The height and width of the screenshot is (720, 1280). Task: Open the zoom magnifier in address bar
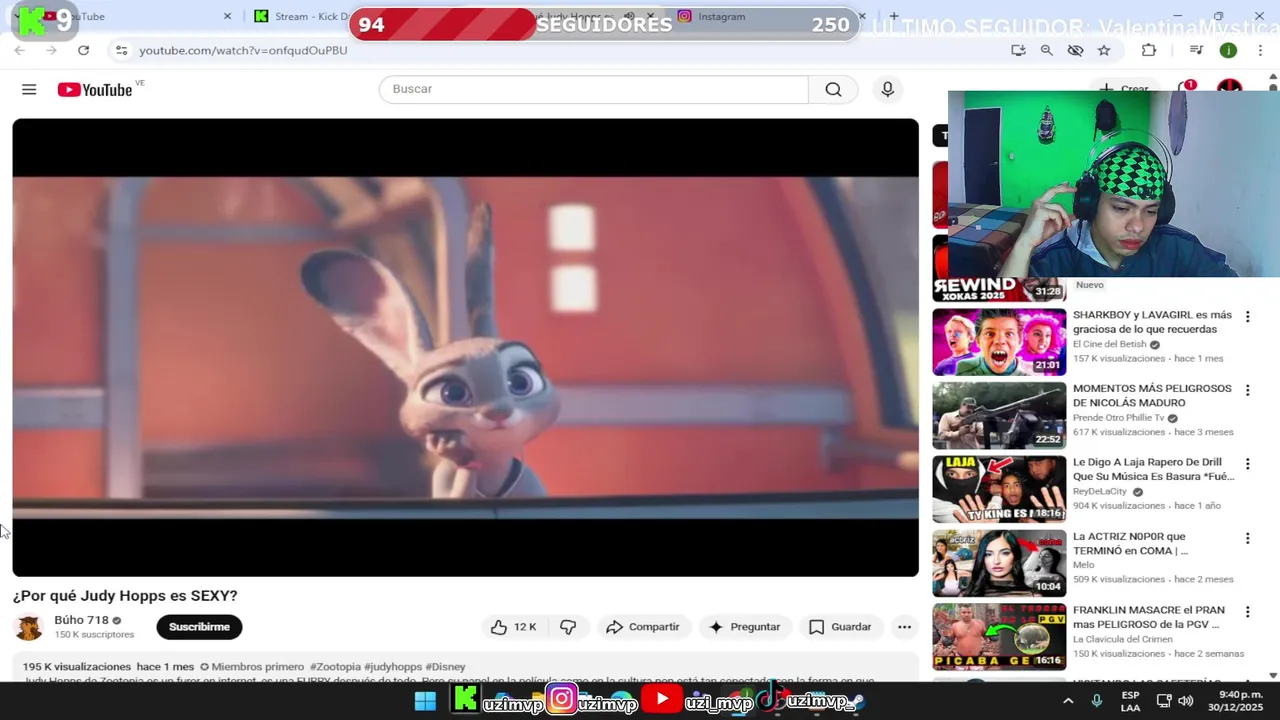(1046, 50)
